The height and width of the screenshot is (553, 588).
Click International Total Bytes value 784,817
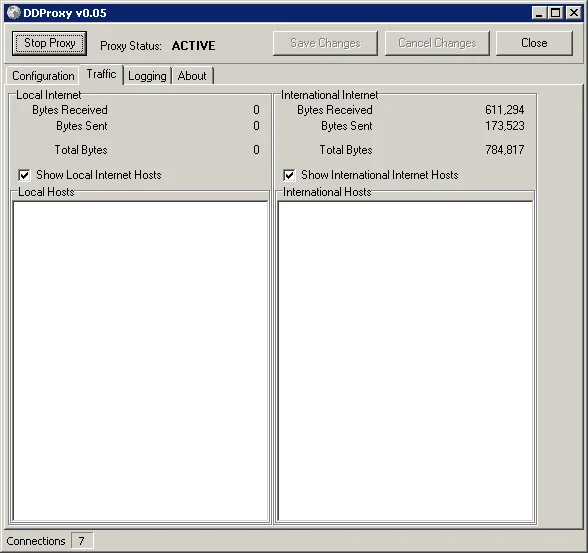[x=504, y=150]
